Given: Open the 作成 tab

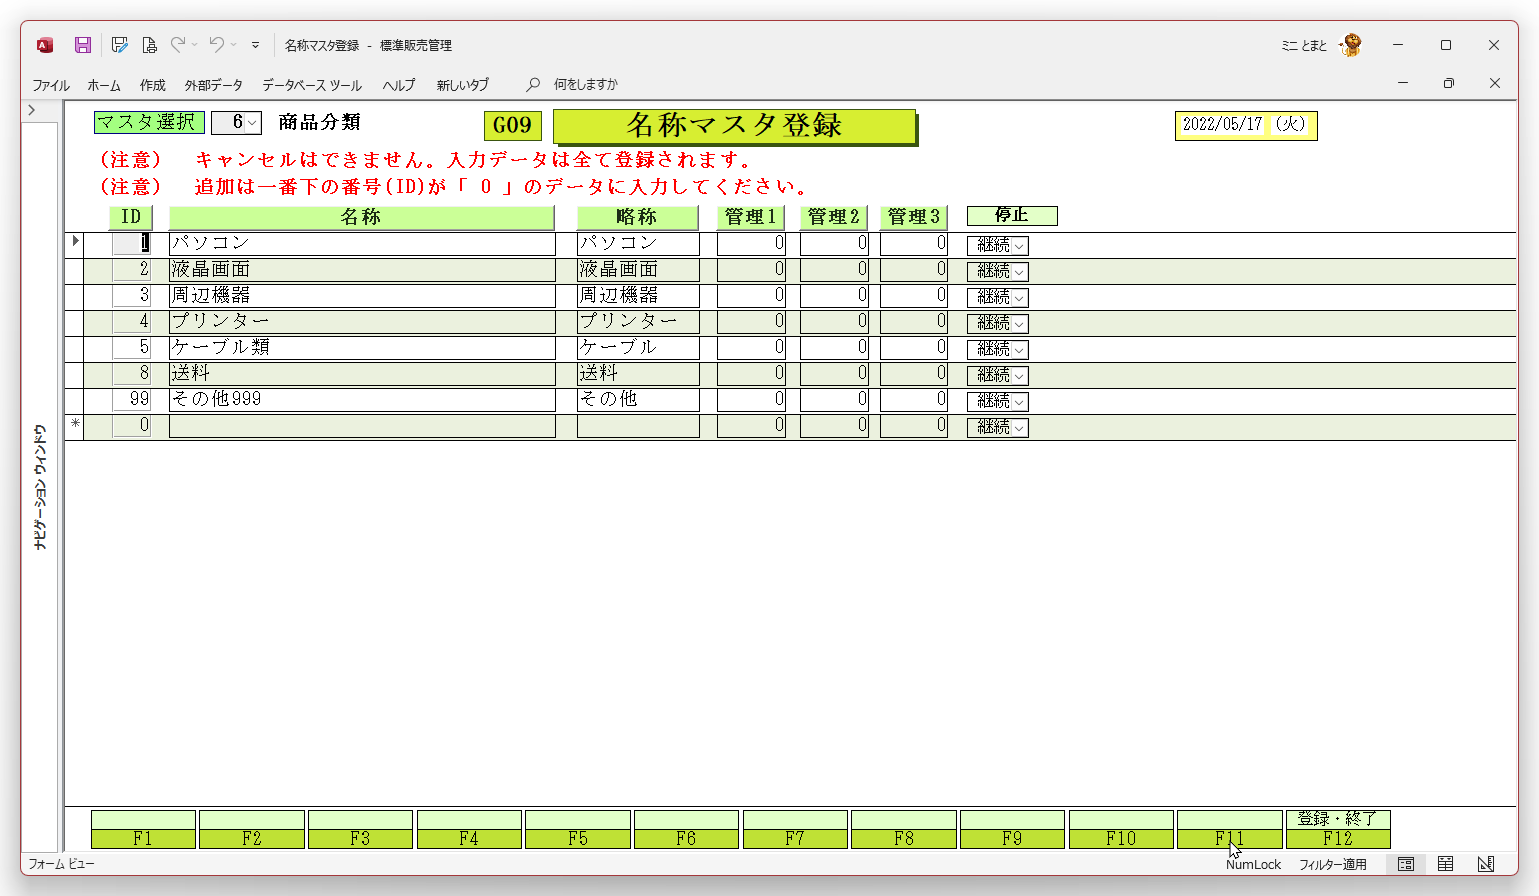Looking at the screenshot, I should [x=153, y=85].
